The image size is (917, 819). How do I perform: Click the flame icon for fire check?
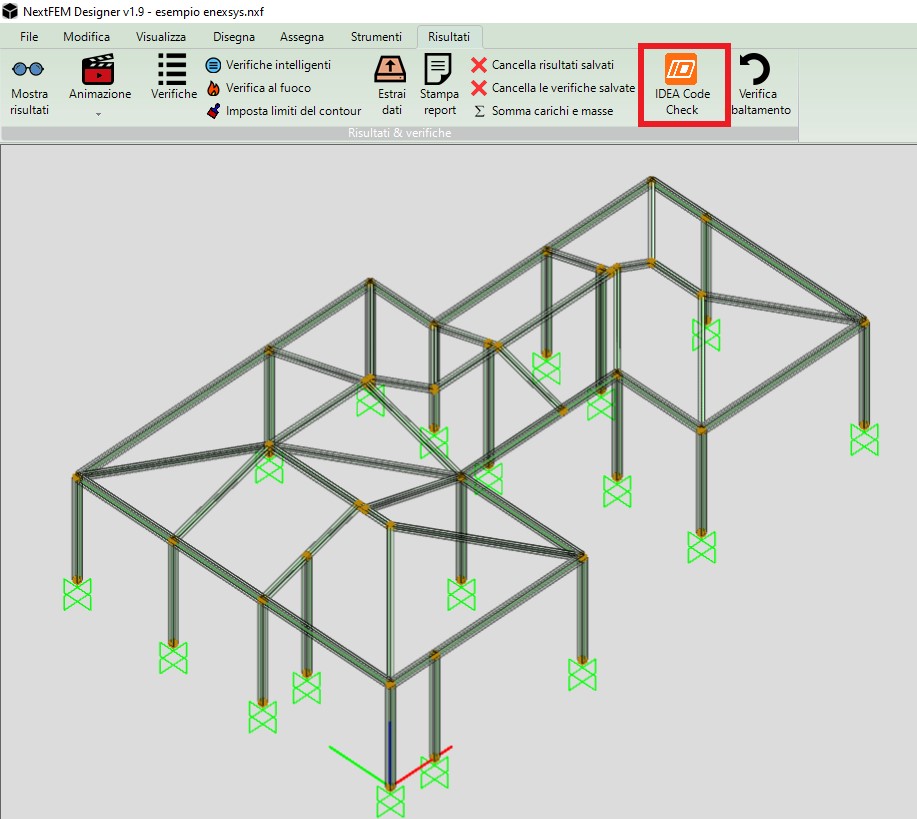click(x=213, y=88)
